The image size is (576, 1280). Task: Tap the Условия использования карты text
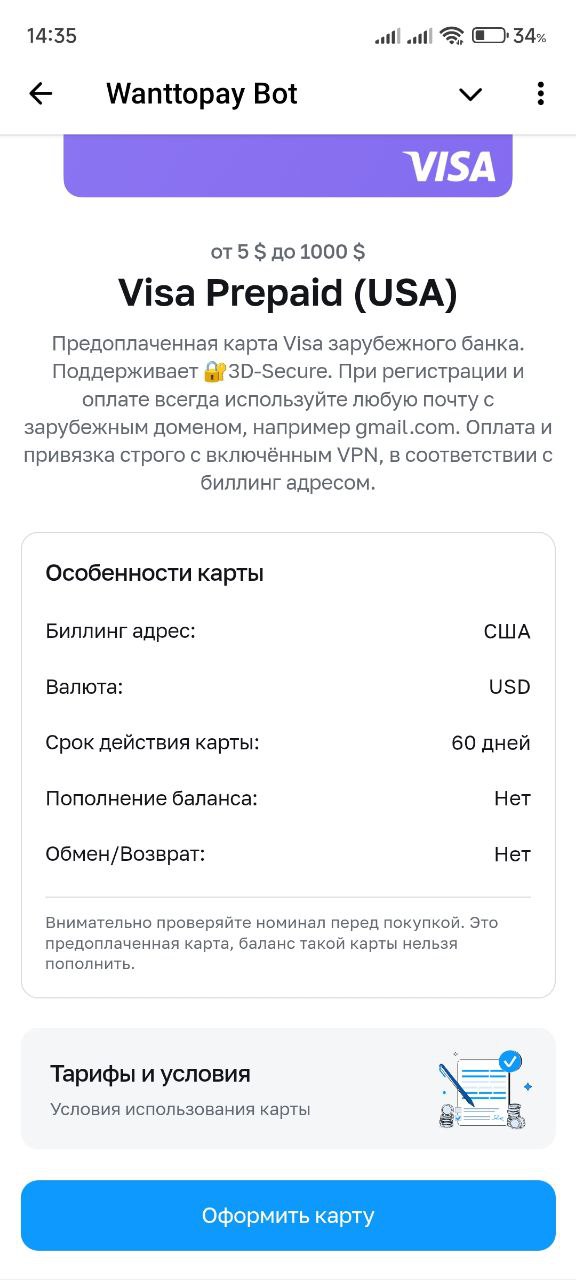click(180, 1109)
